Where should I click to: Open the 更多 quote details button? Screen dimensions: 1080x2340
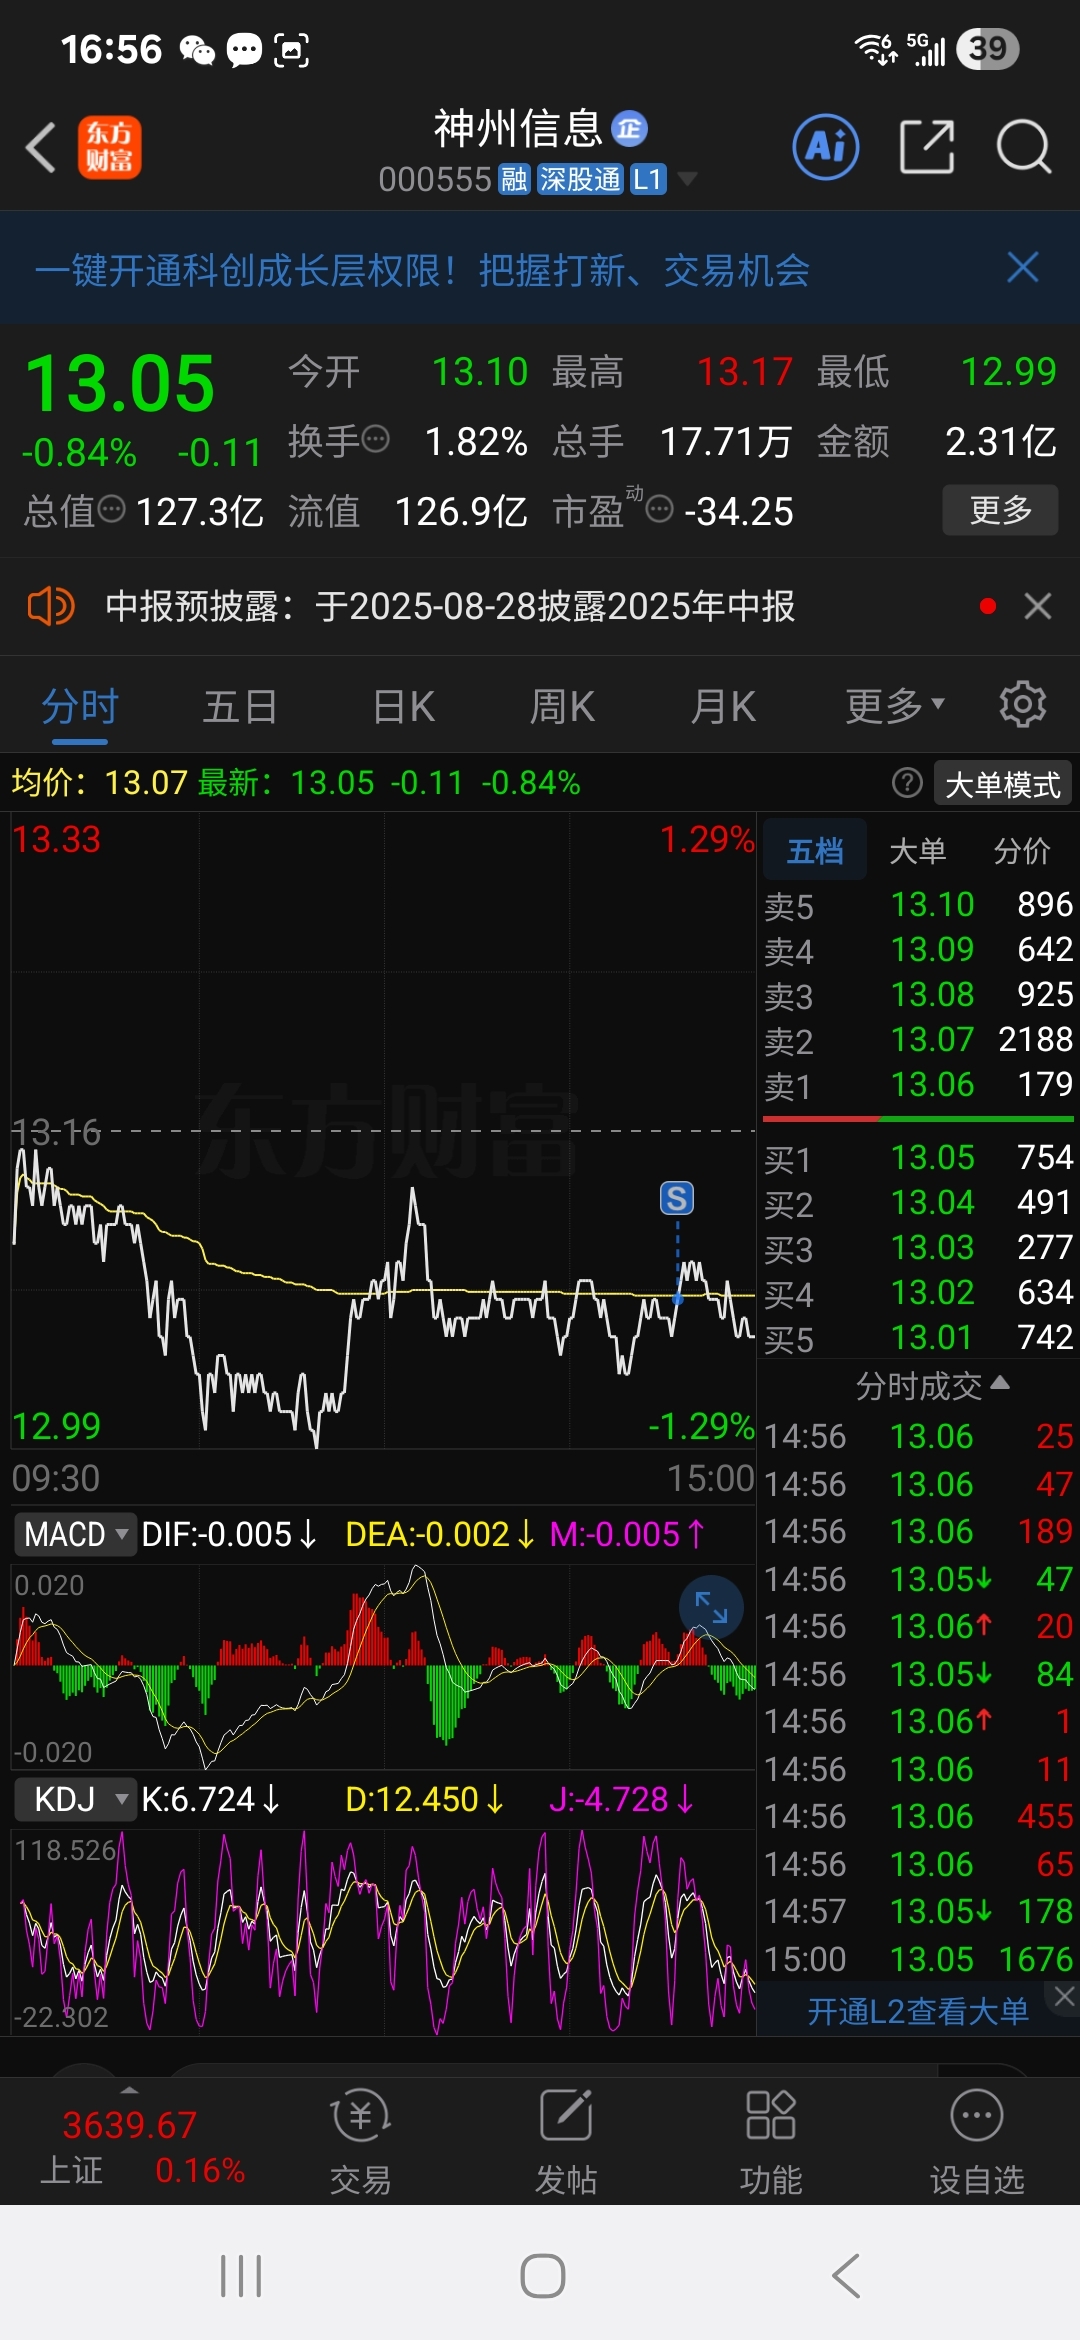[x=1000, y=510]
